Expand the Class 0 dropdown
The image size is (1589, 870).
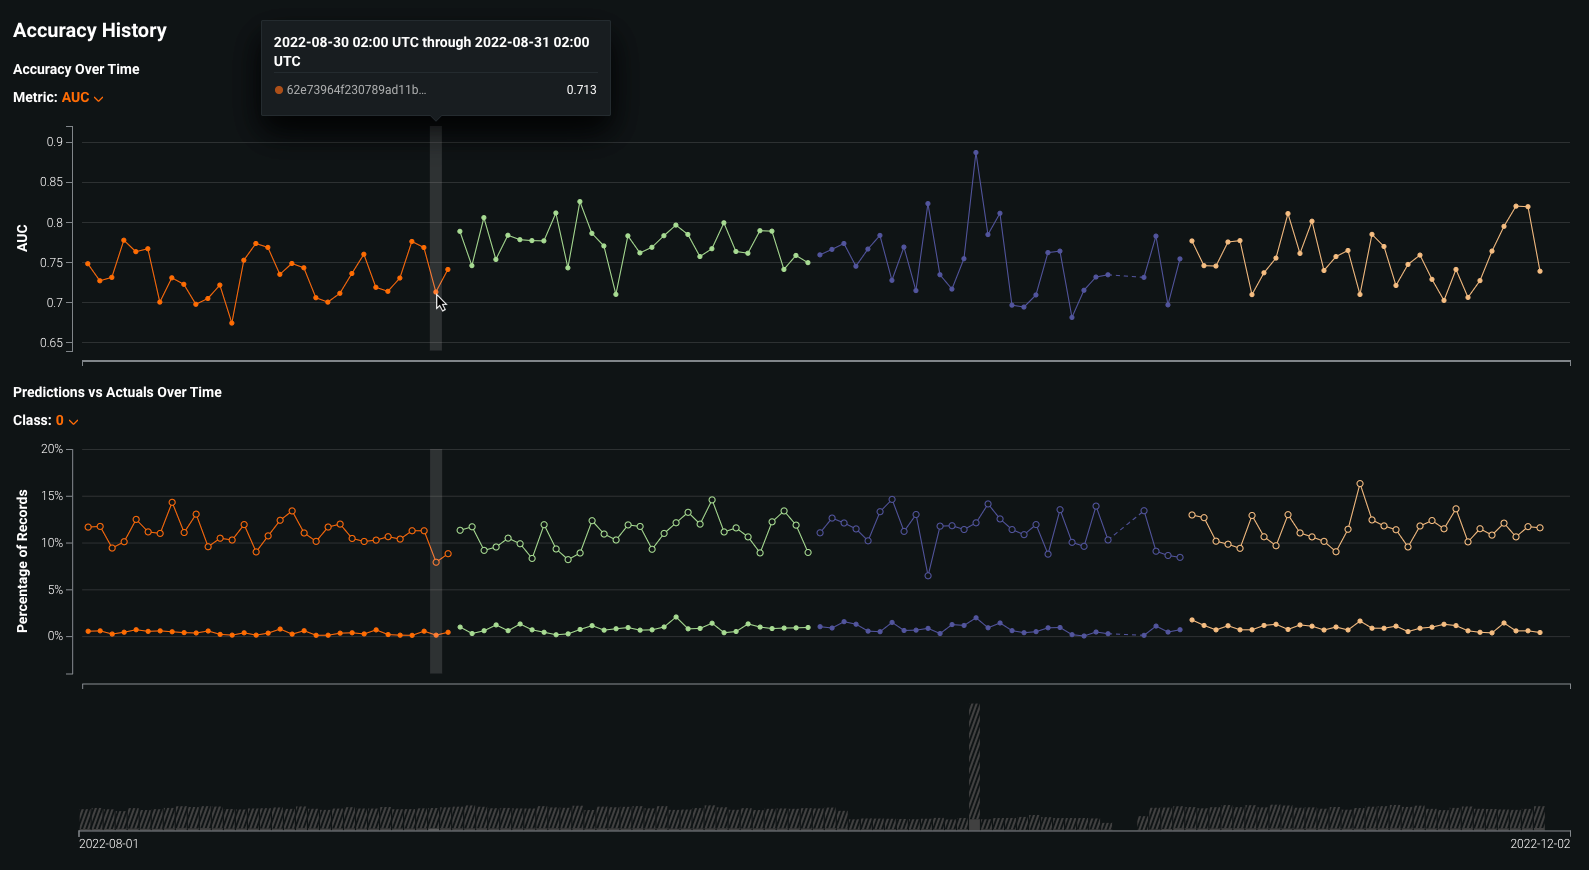(60, 421)
